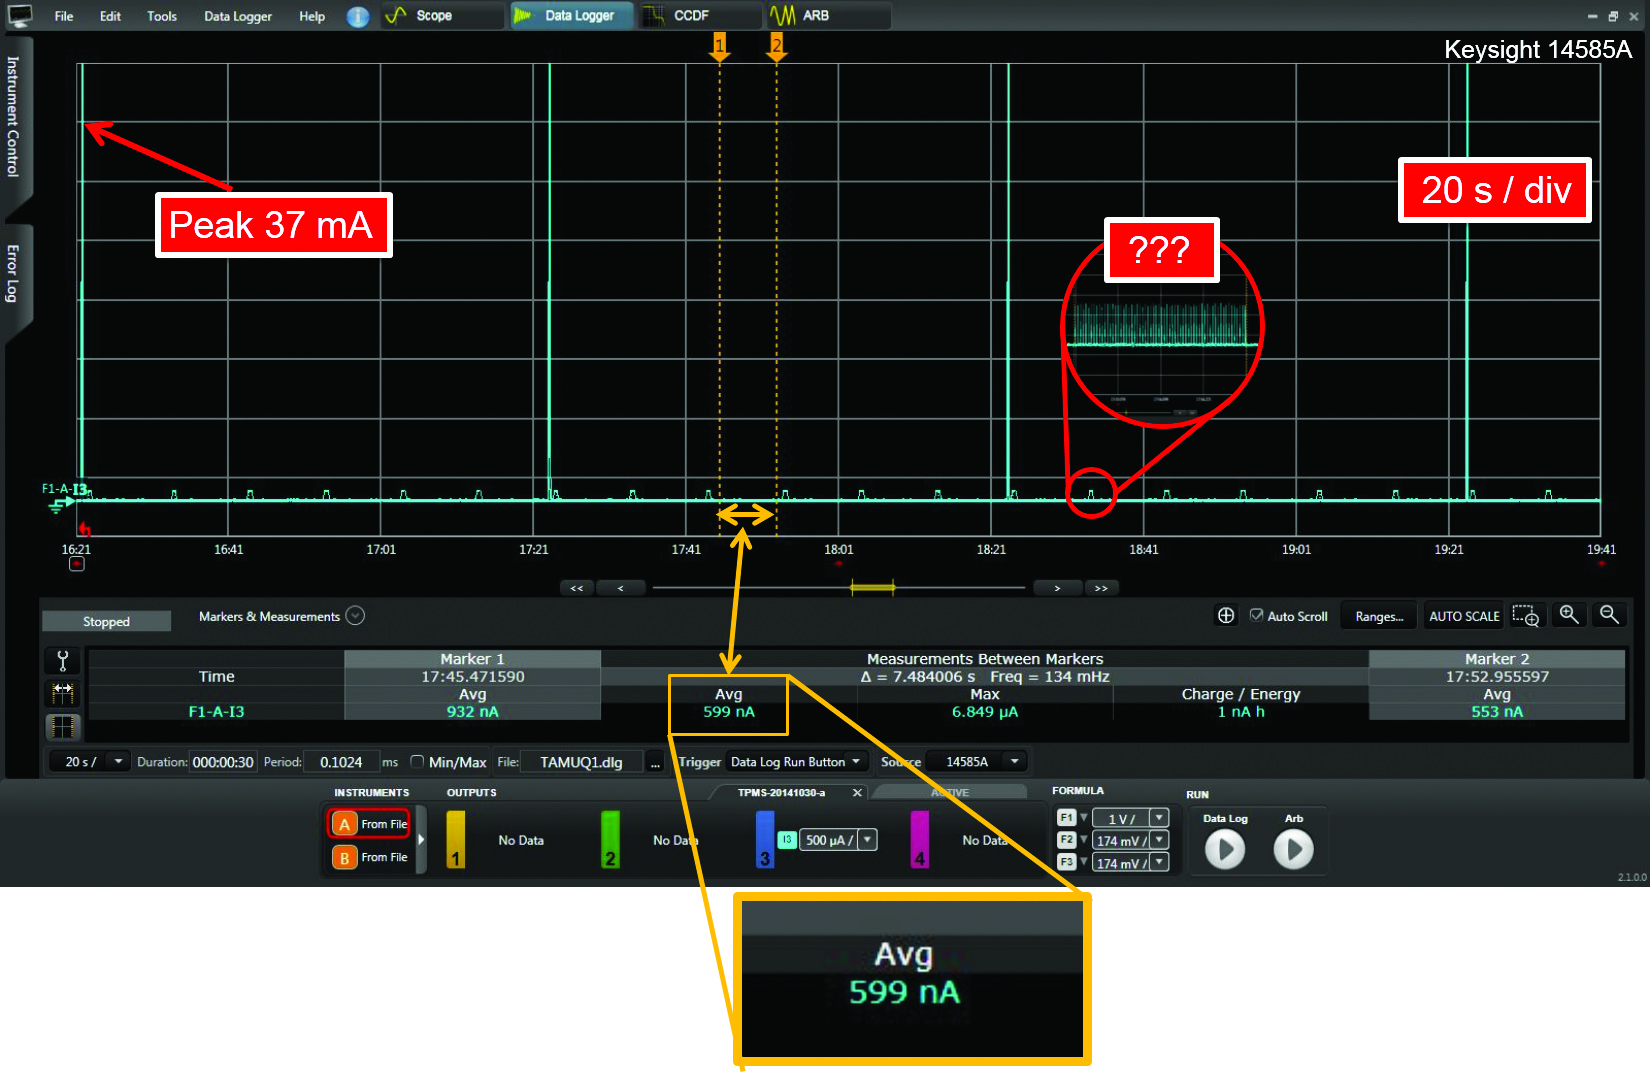Toggle the Auto Scroll checkbox
The width and height of the screenshot is (1650, 1074).
pos(1256,616)
